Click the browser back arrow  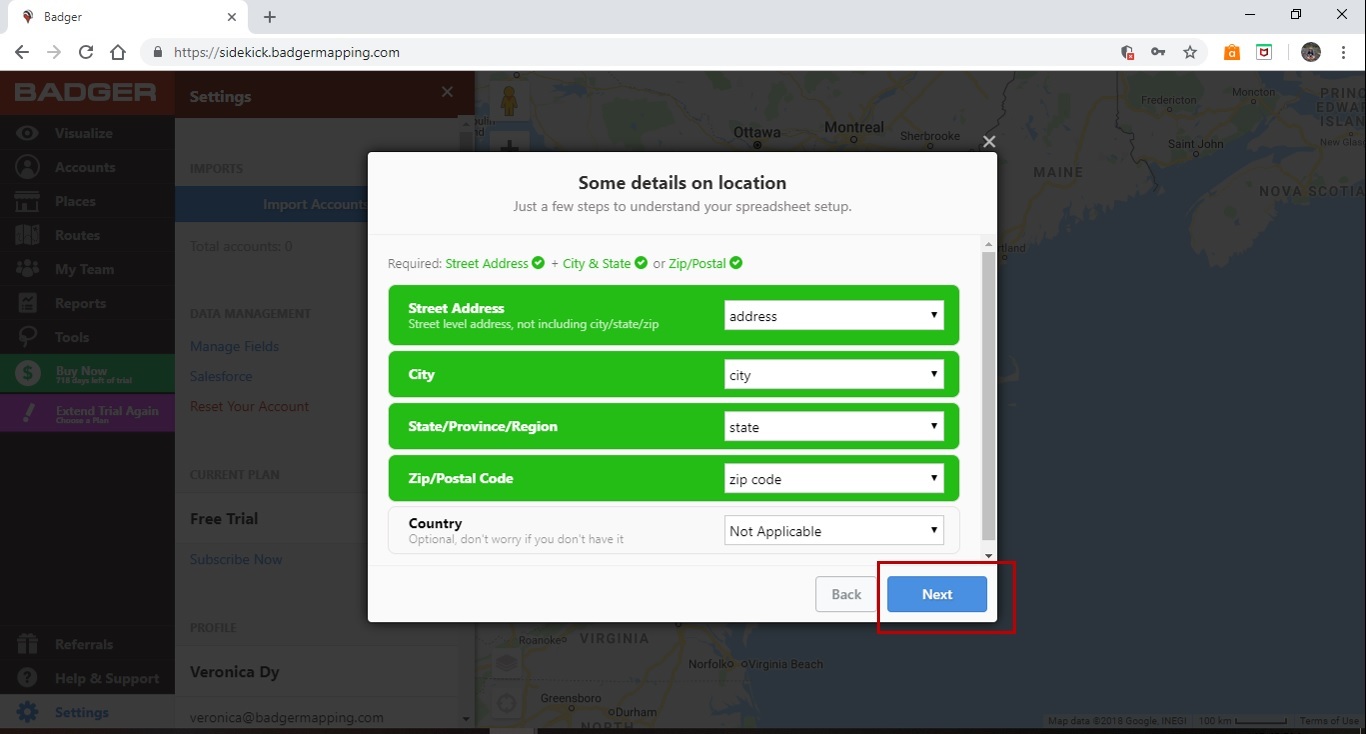coord(22,52)
